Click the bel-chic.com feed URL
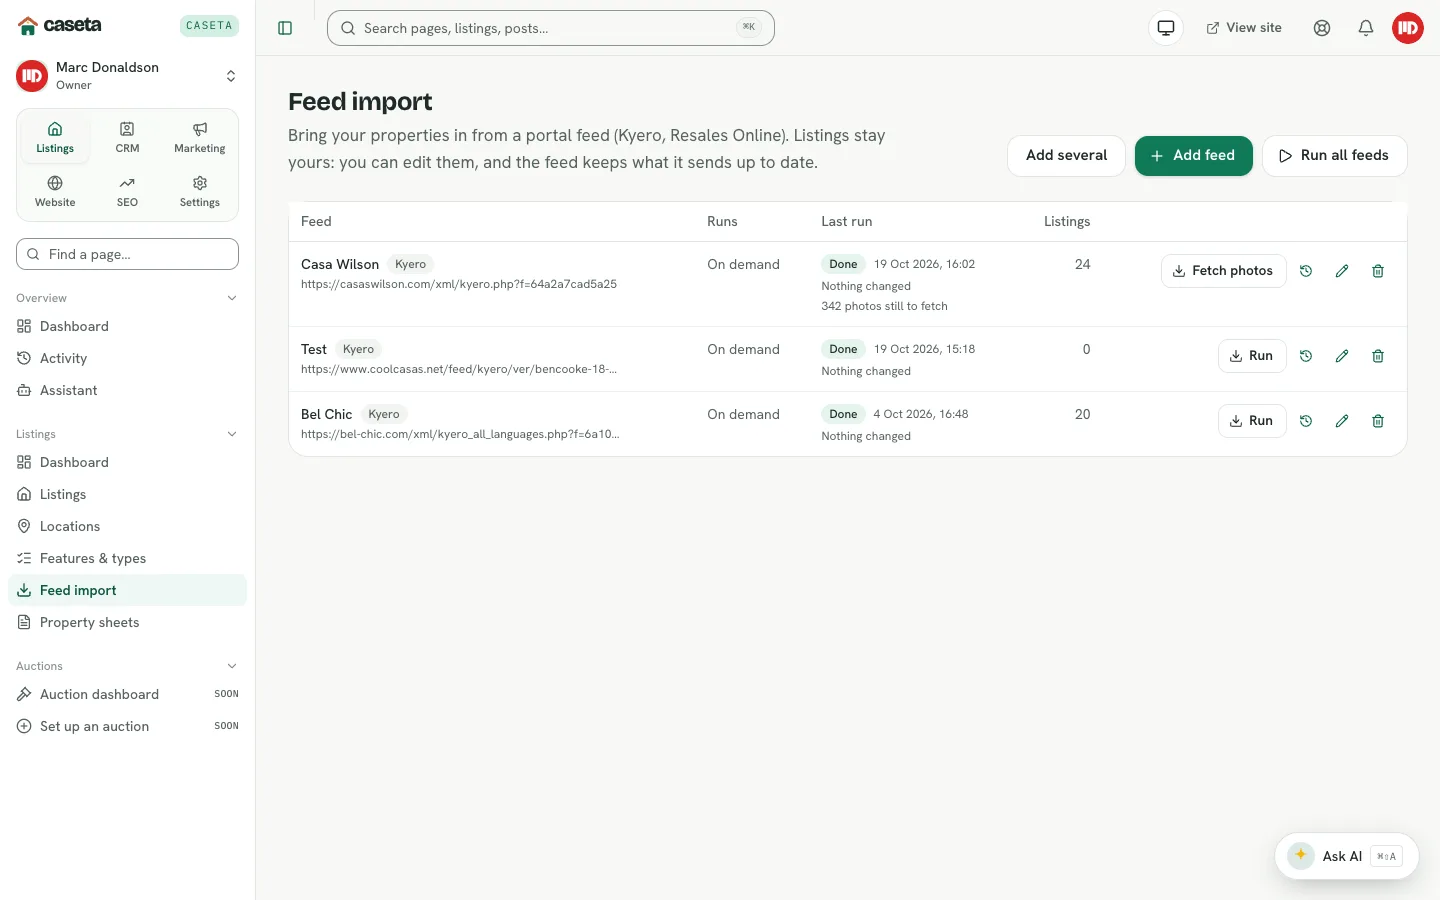Viewport: 1440px width, 900px height. pyautogui.click(x=460, y=434)
